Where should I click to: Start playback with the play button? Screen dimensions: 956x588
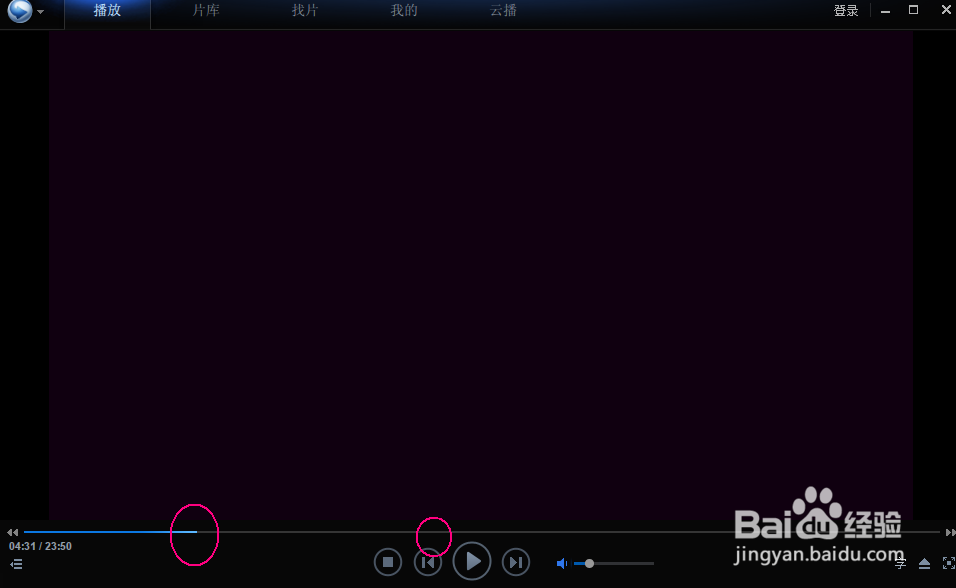pos(472,561)
